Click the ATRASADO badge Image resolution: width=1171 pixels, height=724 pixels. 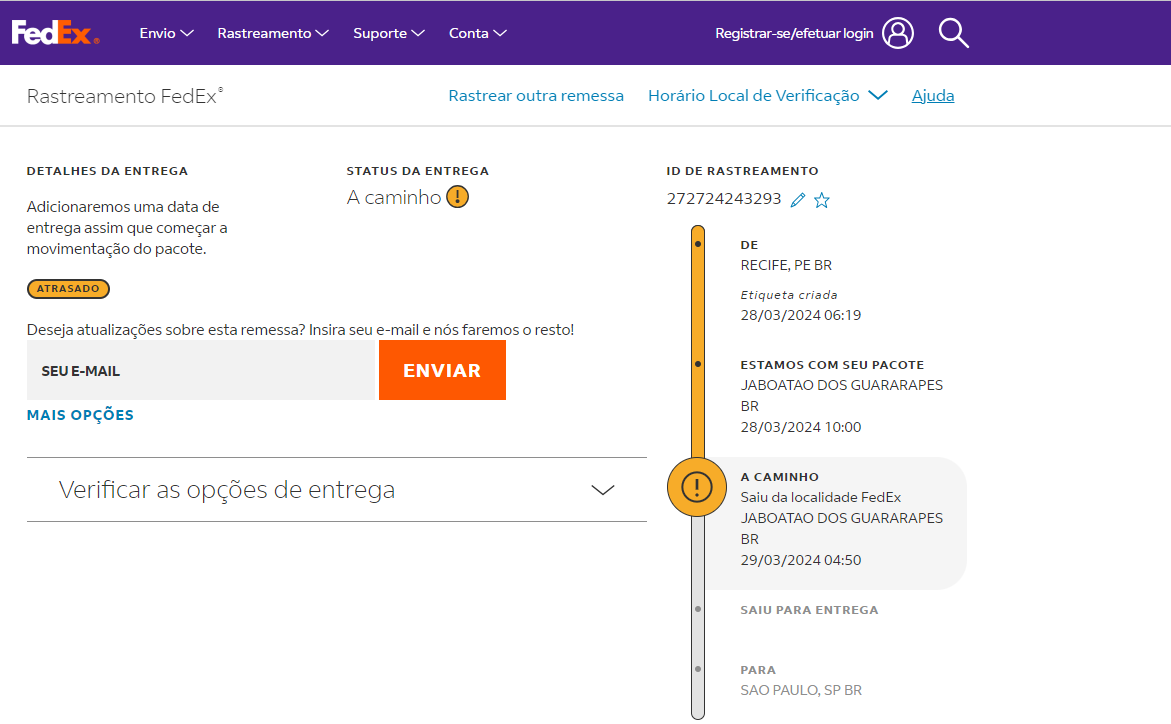pyautogui.click(x=68, y=288)
